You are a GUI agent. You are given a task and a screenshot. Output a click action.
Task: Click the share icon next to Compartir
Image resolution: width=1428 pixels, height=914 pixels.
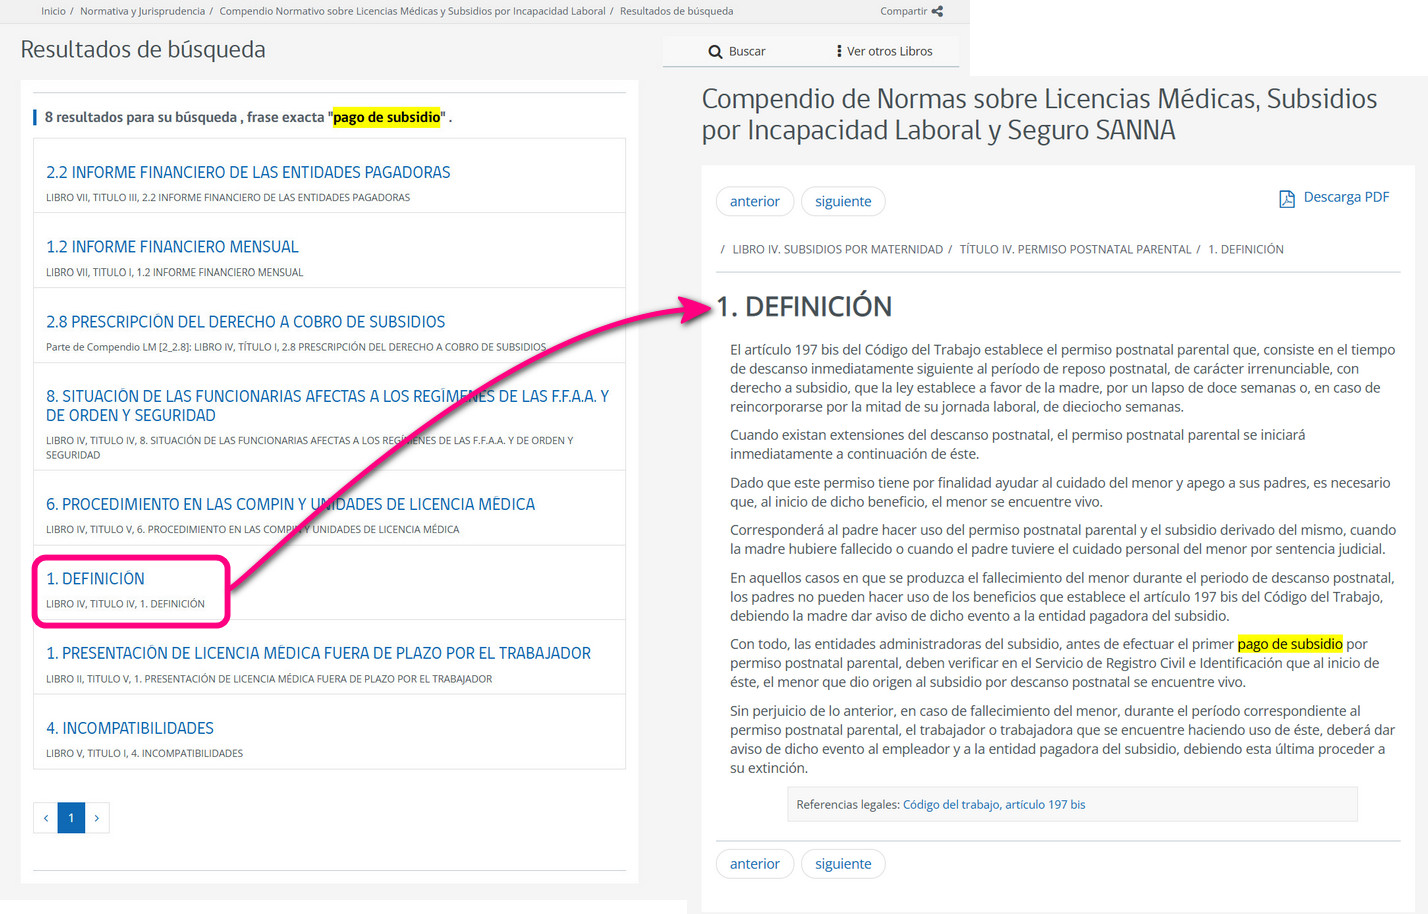937,11
